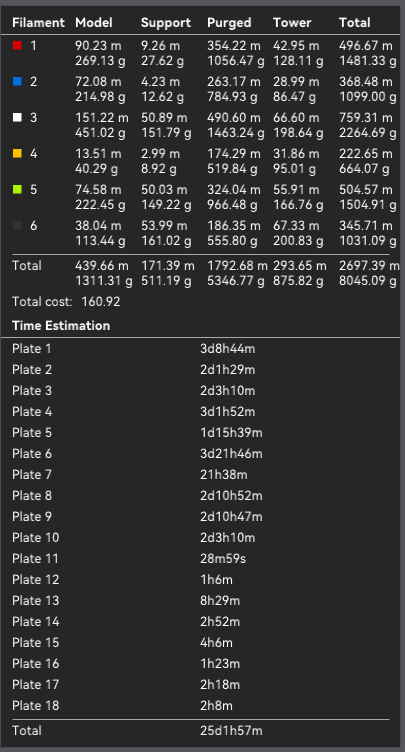
Task: Click Plate 16 time 1h23m
Action: point(220,663)
